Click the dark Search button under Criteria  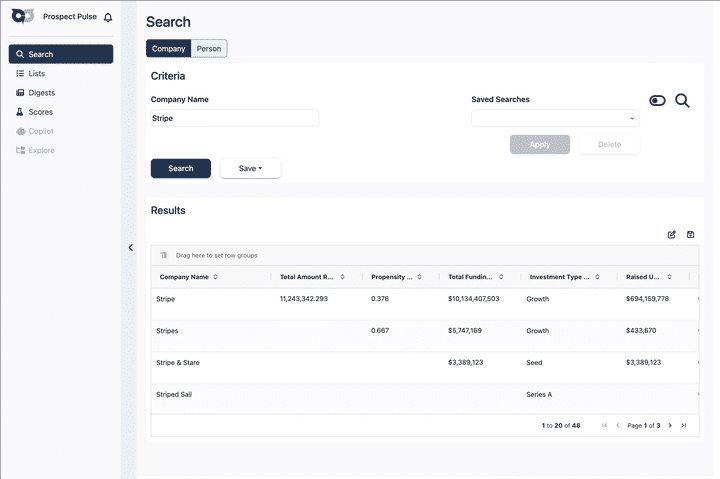point(181,169)
